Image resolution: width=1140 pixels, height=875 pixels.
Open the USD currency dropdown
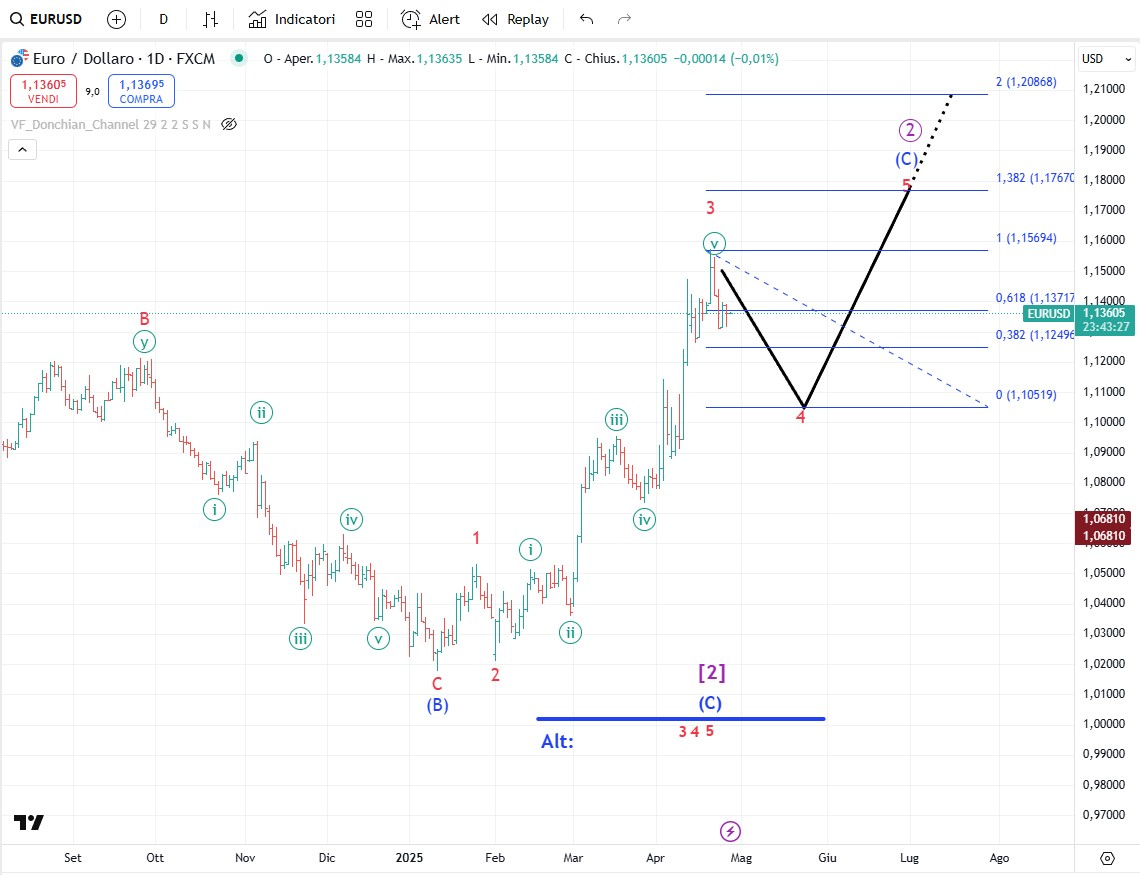point(1106,59)
